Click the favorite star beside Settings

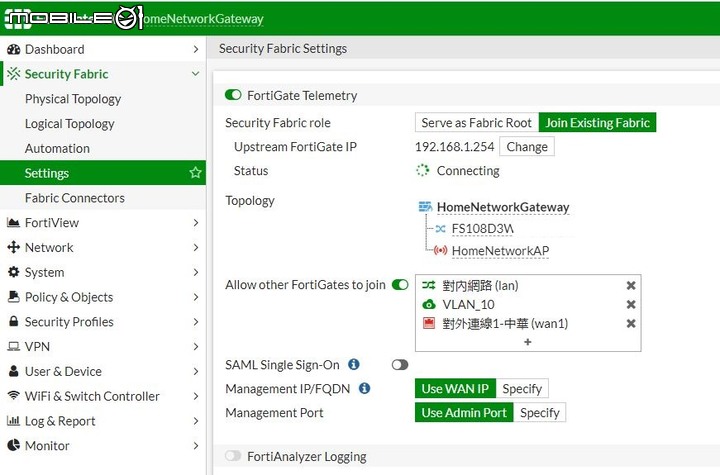point(195,173)
